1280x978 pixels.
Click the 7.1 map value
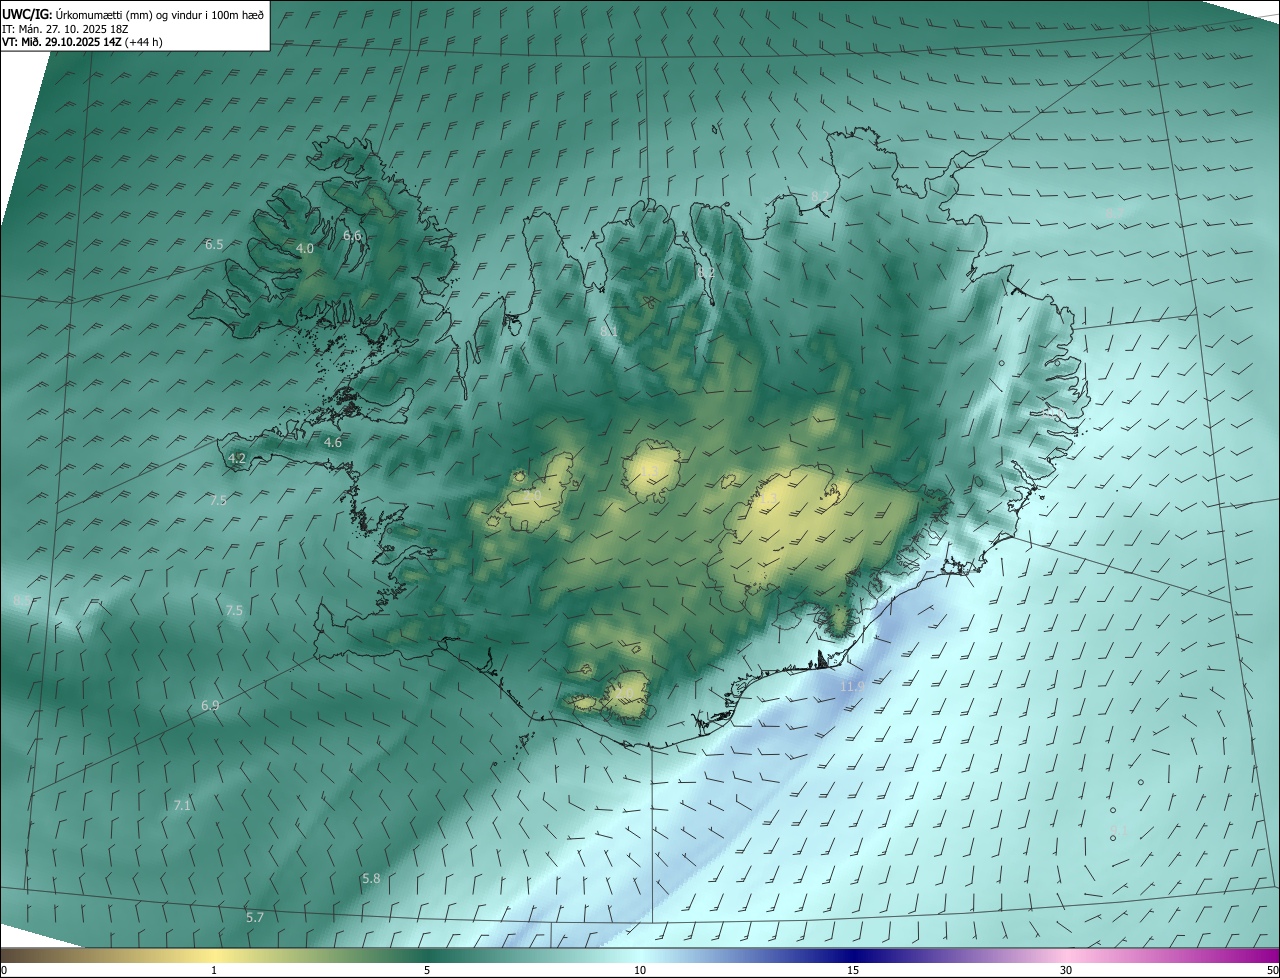click(x=182, y=805)
